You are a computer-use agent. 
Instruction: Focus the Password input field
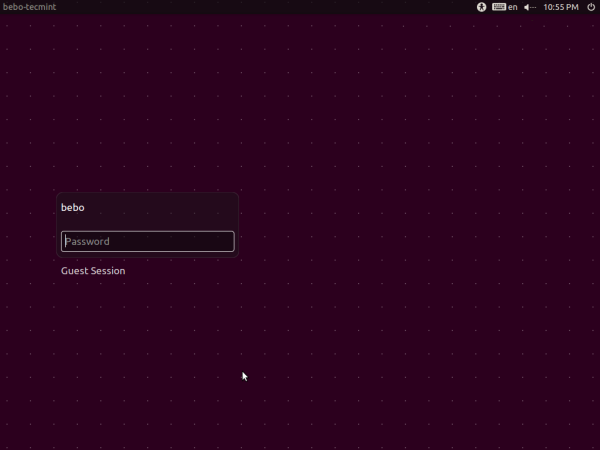pos(147,241)
